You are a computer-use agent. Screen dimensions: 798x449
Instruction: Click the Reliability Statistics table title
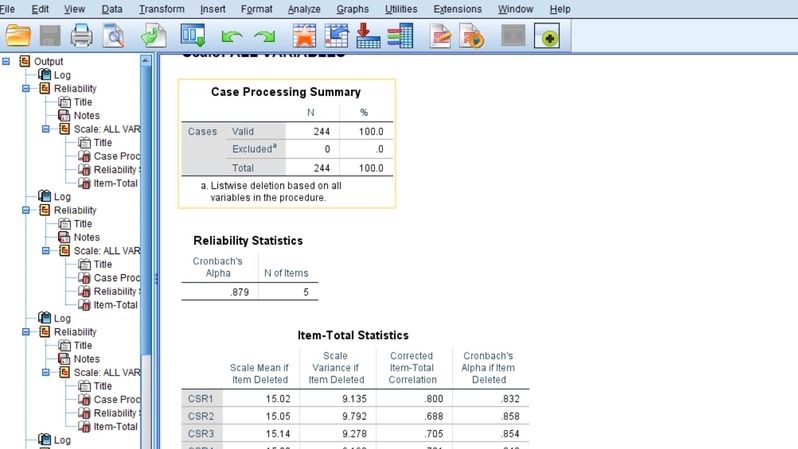click(248, 241)
